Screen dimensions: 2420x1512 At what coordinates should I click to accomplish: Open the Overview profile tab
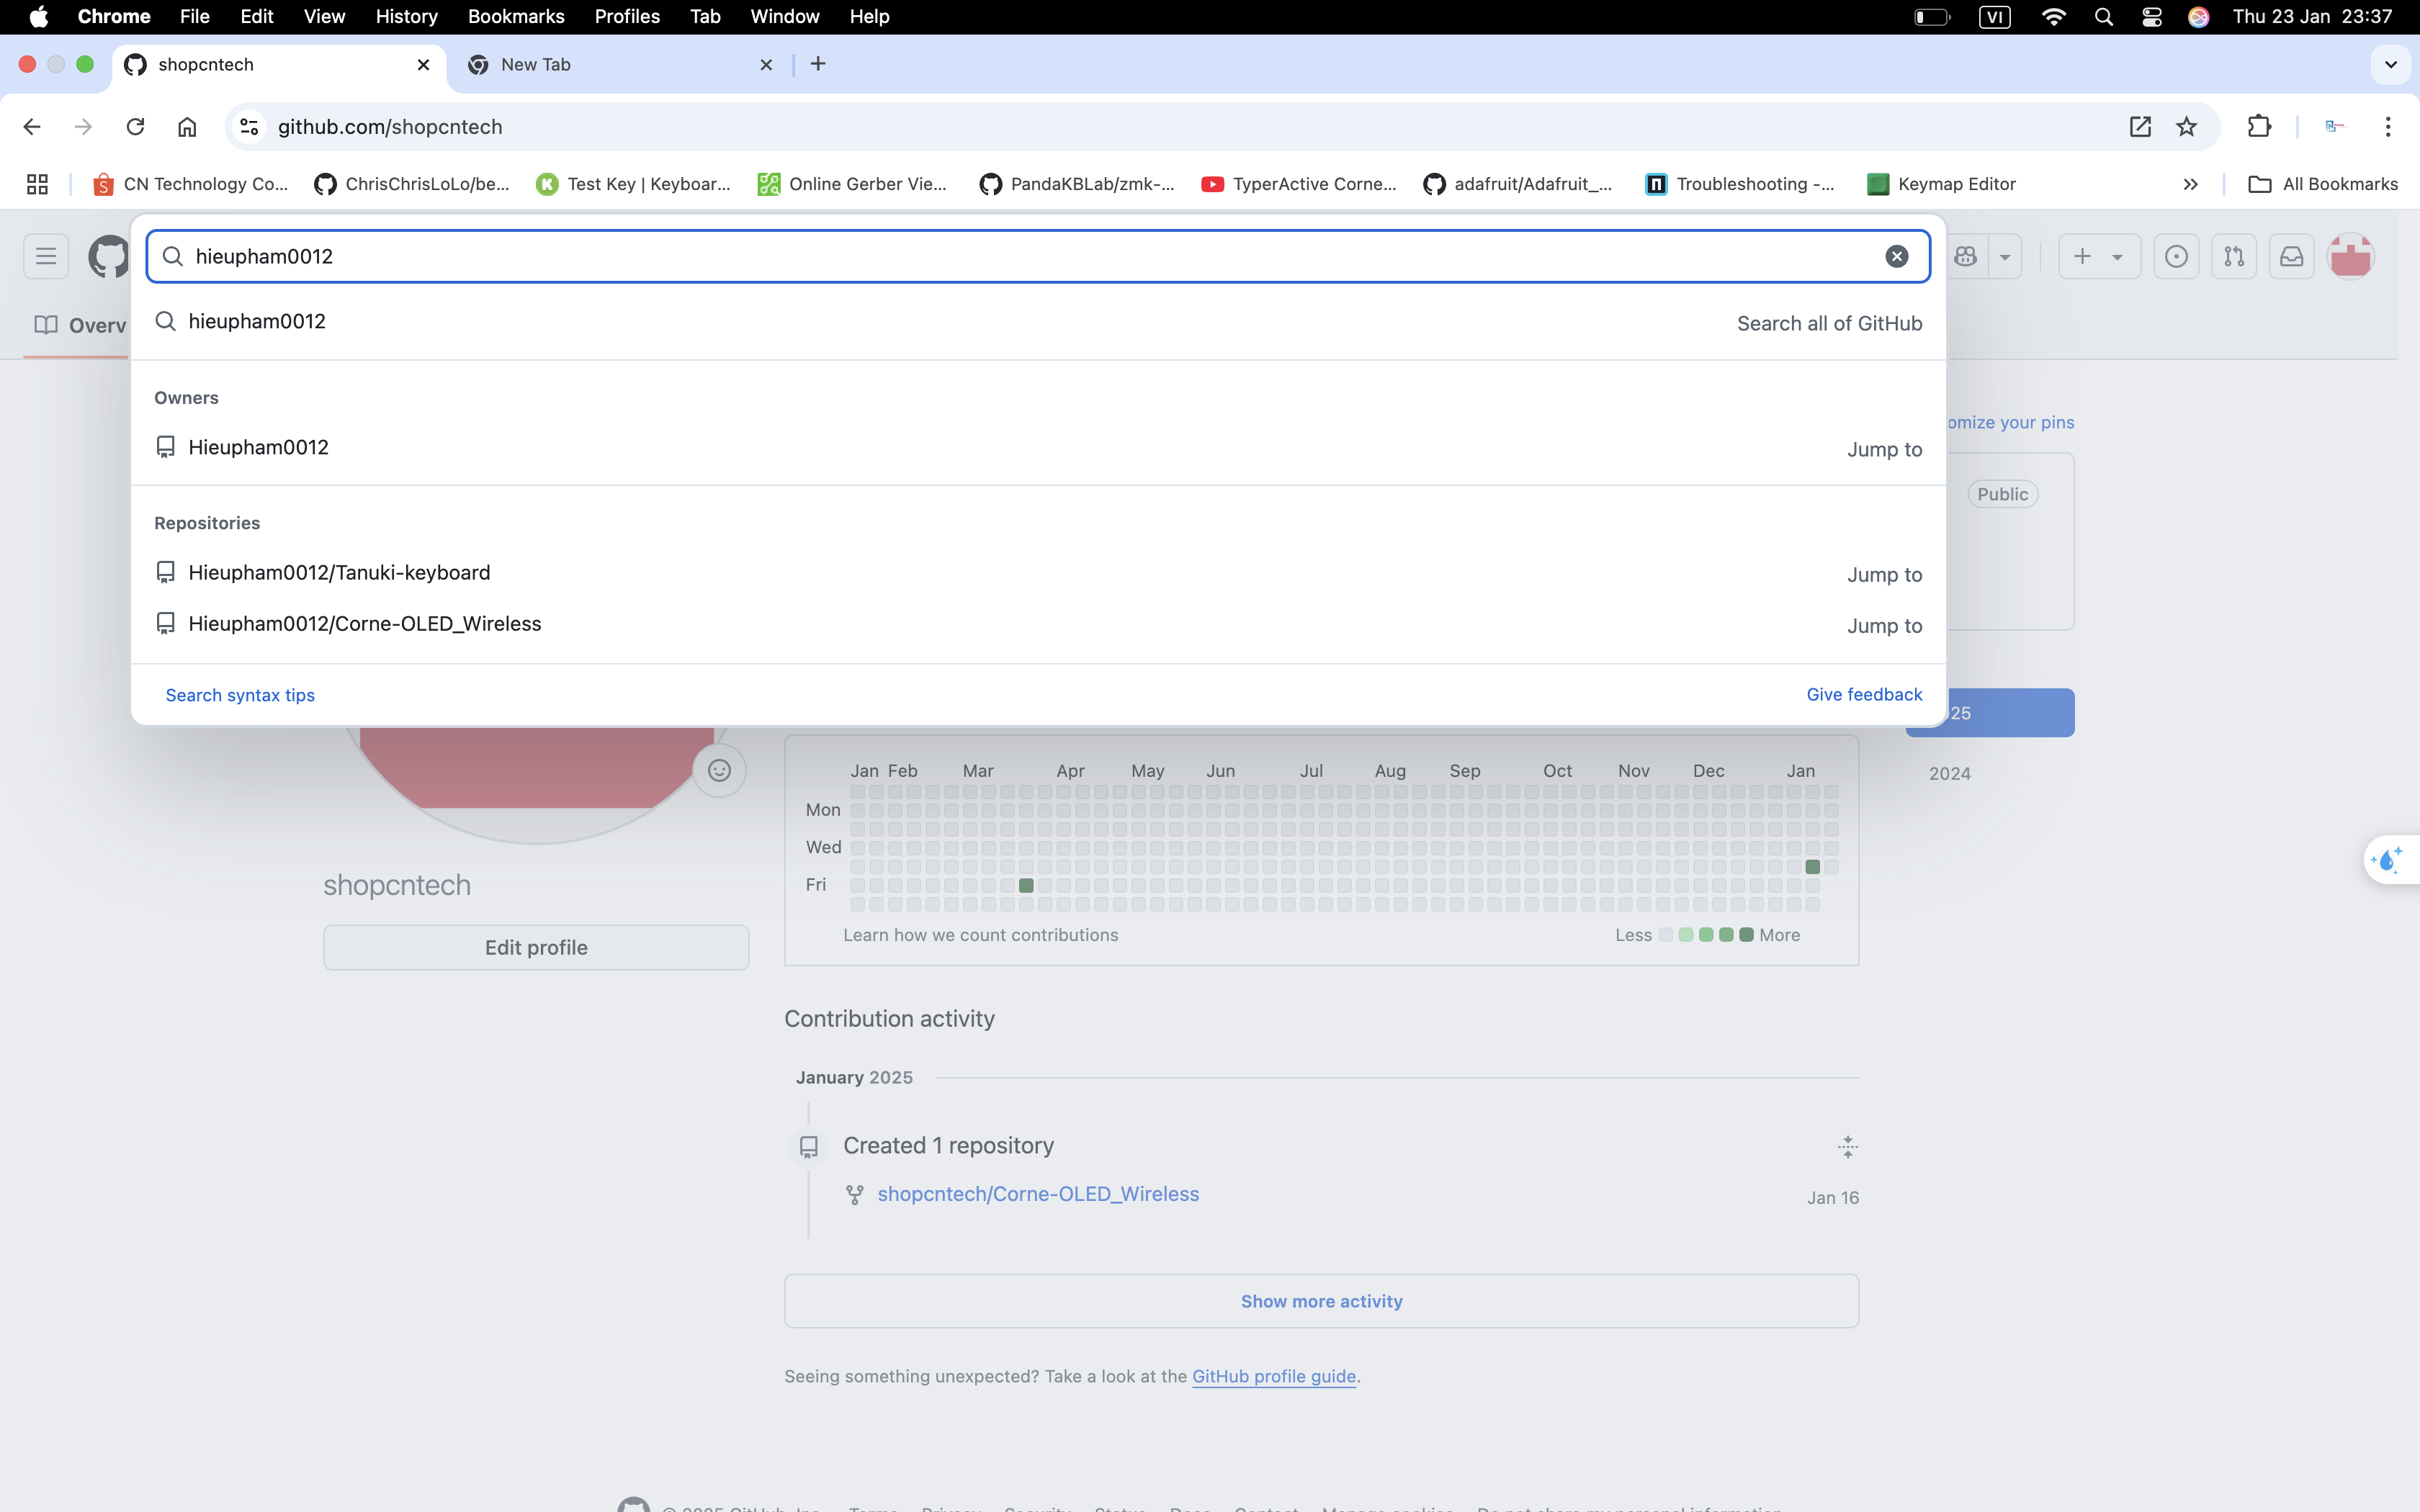[x=80, y=325]
